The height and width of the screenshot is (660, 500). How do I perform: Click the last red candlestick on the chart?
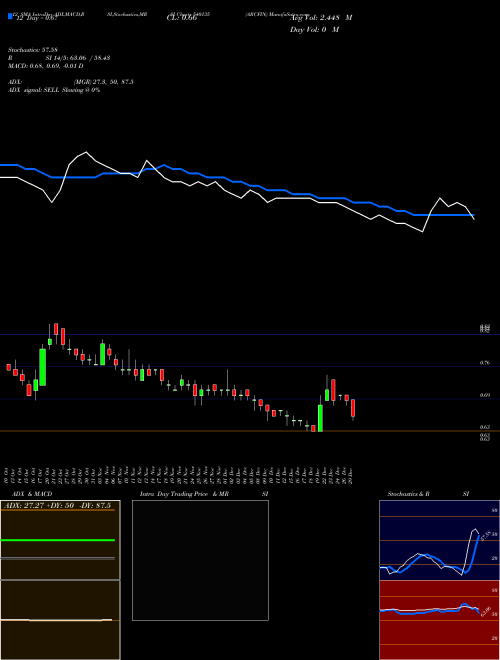point(353,408)
